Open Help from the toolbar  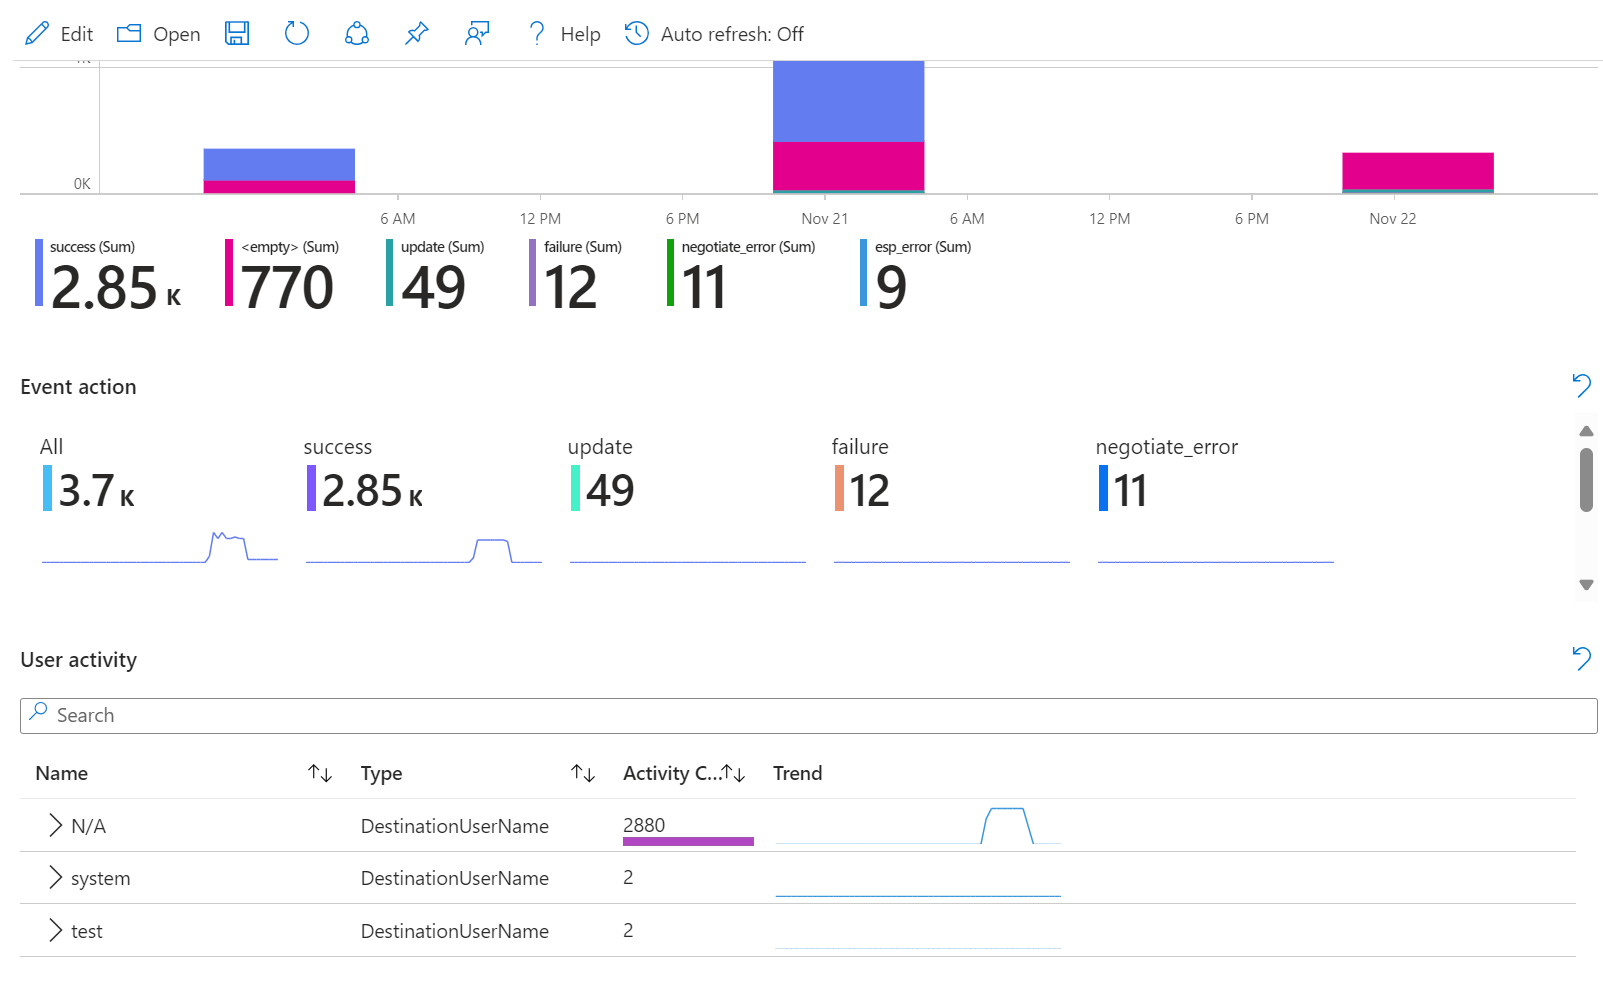click(564, 34)
